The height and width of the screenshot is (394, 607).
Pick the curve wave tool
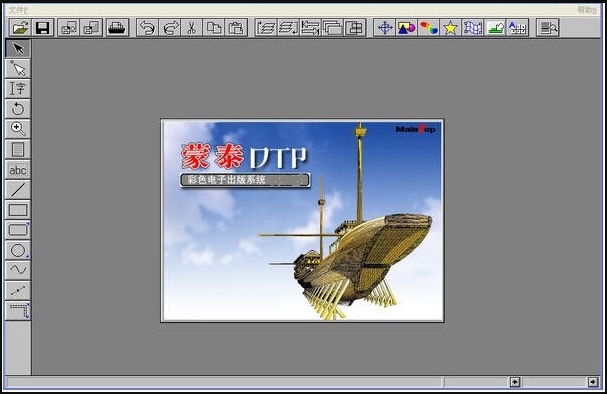point(18,270)
